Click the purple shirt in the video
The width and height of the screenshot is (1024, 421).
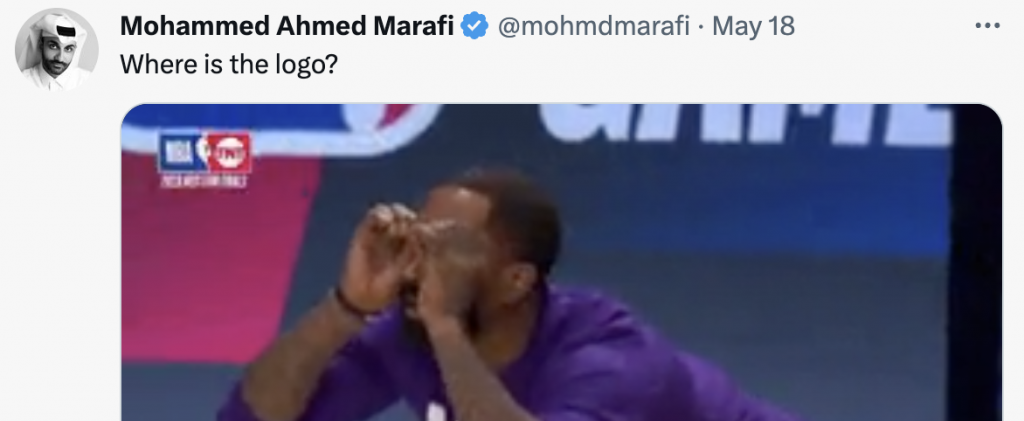(x=588, y=366)
